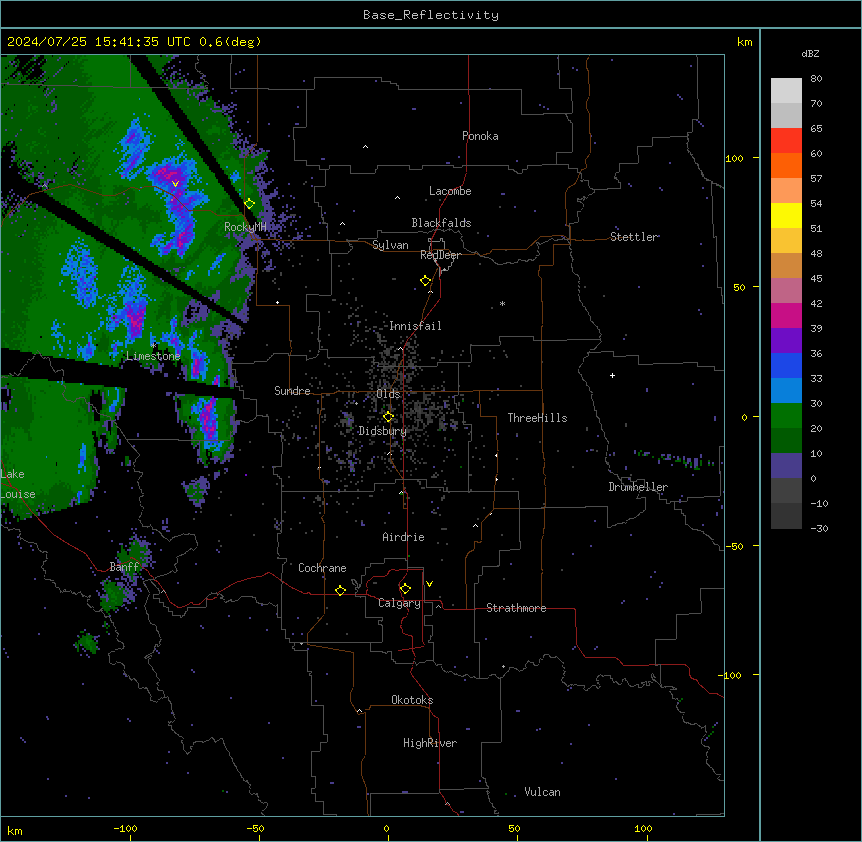Click the yellow diamond marker below Cochrane label
The height and width of the screenshot is (842, 862).
tap(340, 590)
